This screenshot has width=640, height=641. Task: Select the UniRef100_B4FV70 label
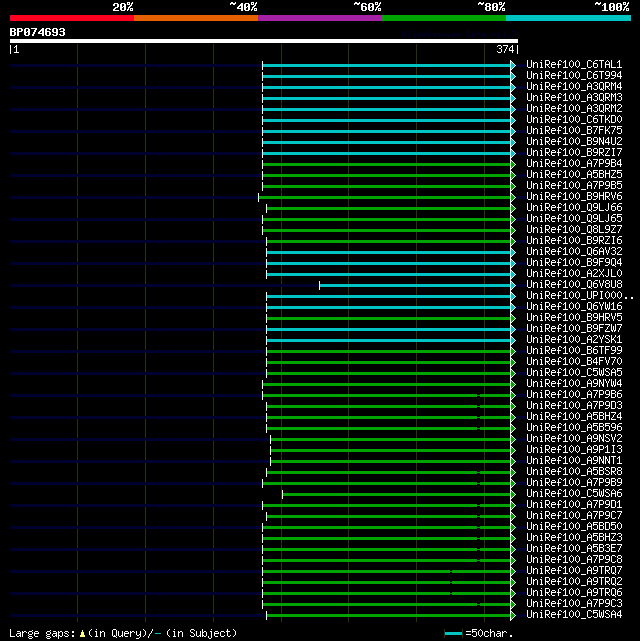point(574,361)
